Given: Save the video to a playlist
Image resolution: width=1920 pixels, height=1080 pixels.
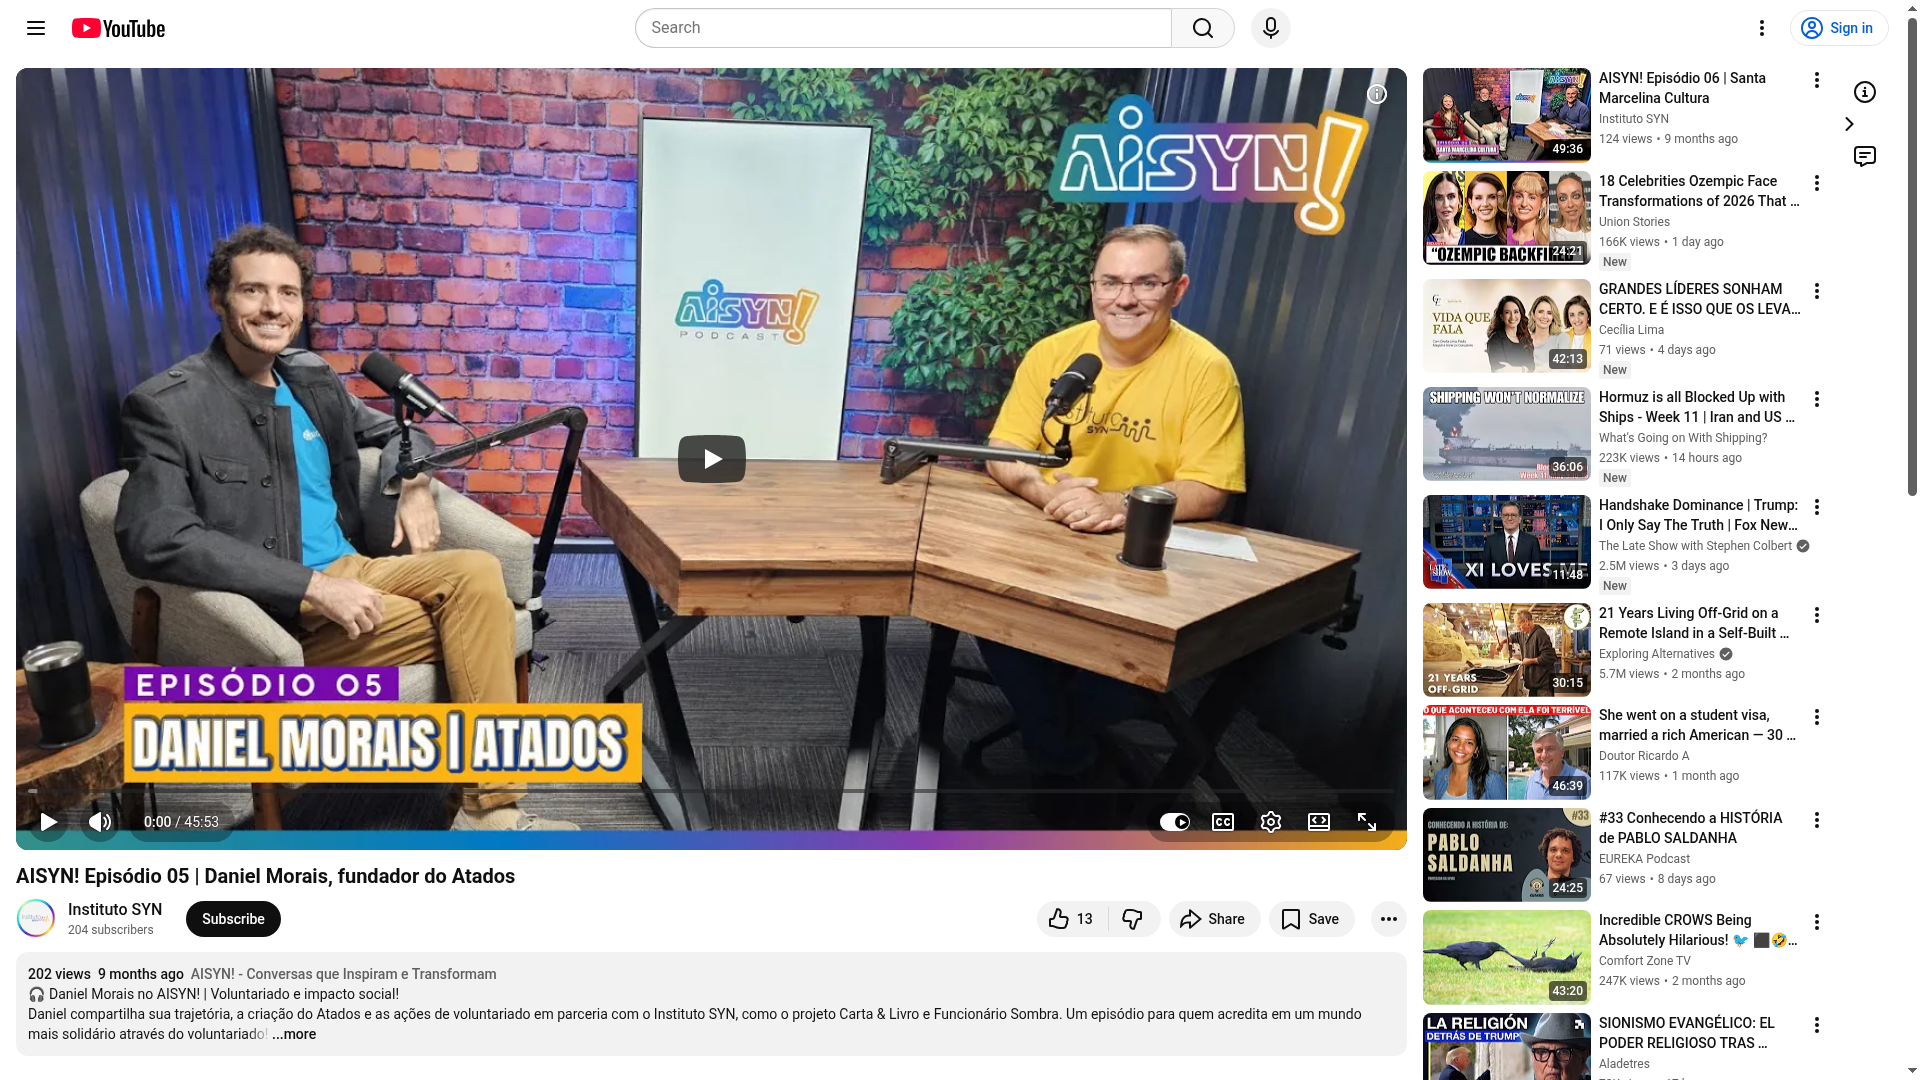Looking at the screenshot, I should tap(1311, 919).
